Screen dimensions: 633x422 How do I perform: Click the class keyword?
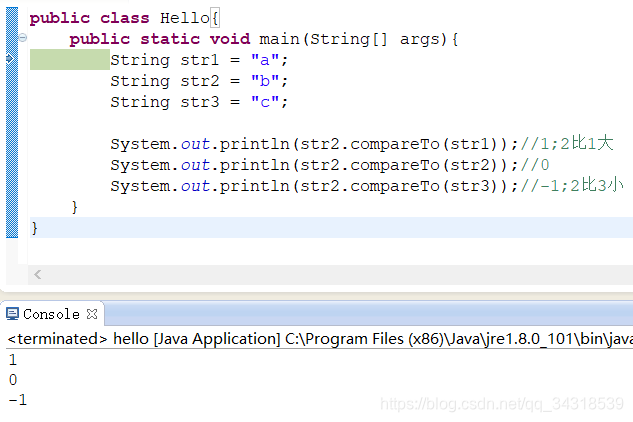pos(125,18)
